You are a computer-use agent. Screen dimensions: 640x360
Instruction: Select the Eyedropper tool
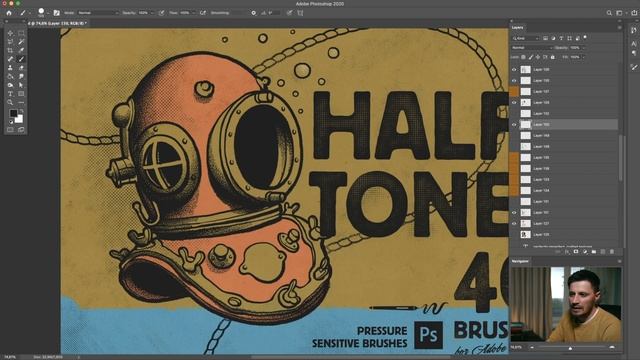[x=21, y=51]
